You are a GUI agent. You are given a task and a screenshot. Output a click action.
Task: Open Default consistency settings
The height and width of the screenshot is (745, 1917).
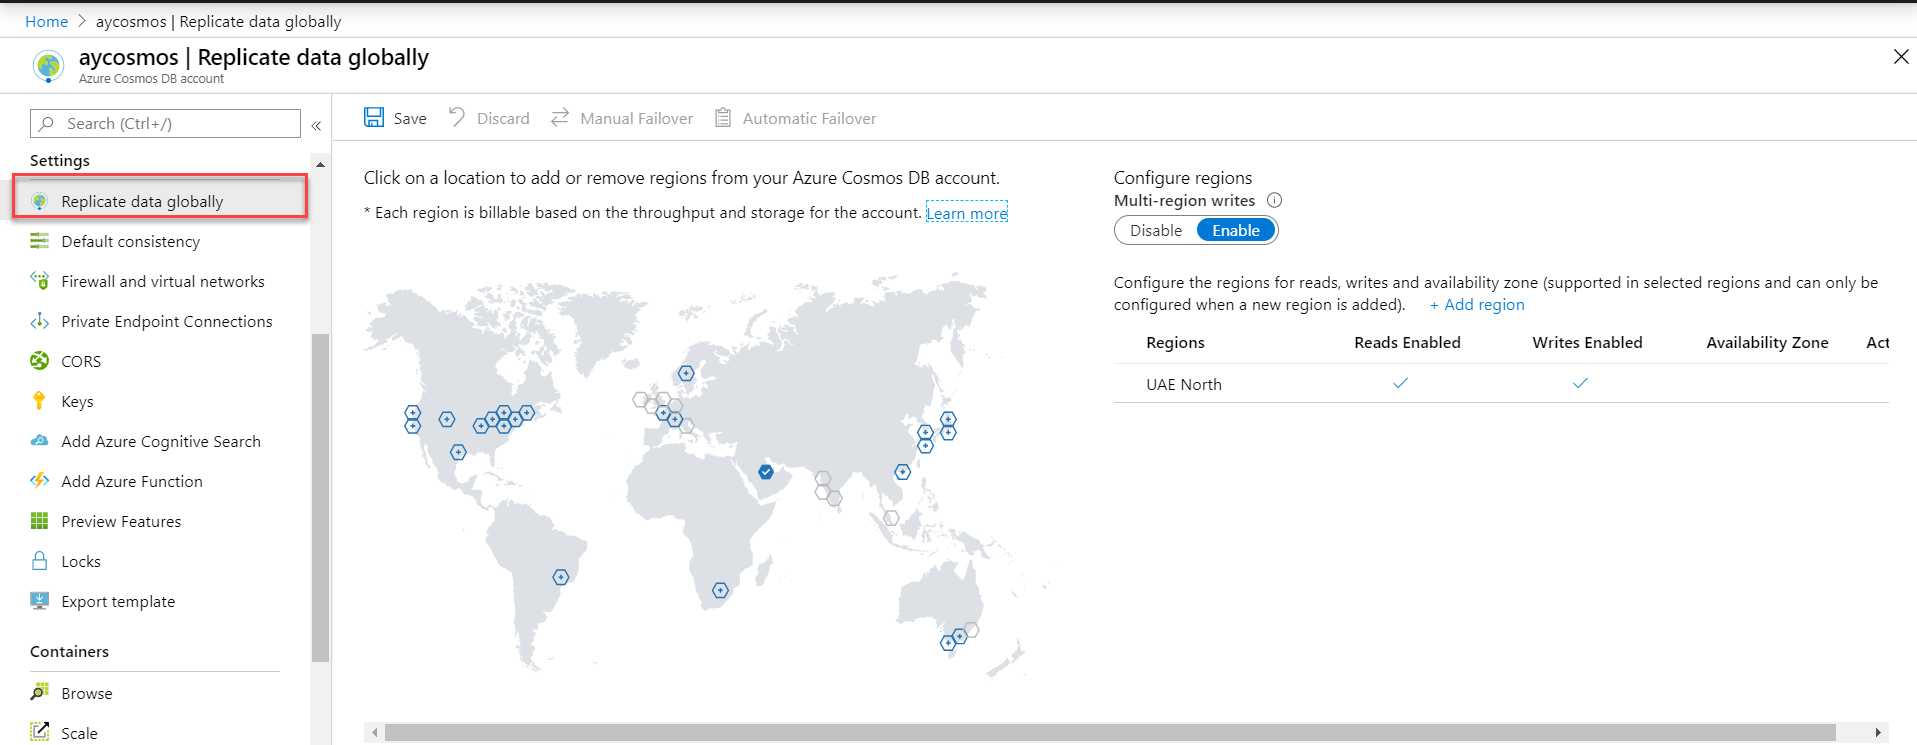pos(130,241)
